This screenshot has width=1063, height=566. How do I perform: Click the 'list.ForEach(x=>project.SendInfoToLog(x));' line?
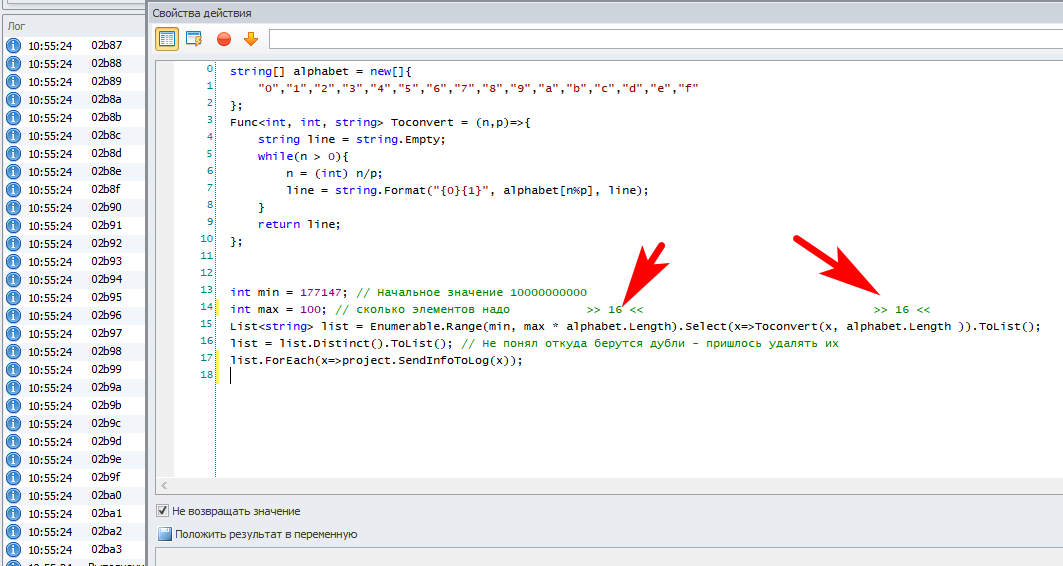click(x=376, y=361)
